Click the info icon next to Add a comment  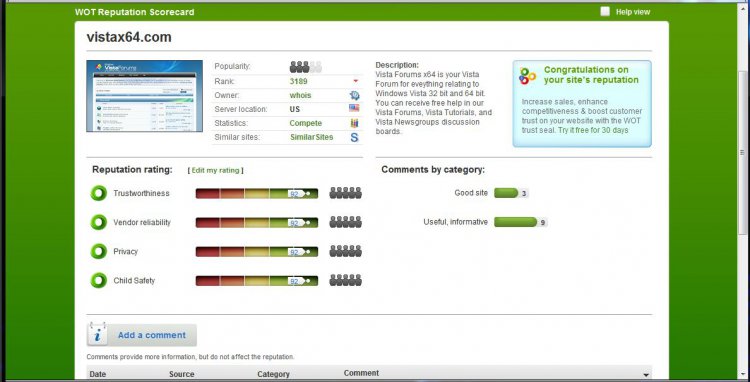[97, 334]
